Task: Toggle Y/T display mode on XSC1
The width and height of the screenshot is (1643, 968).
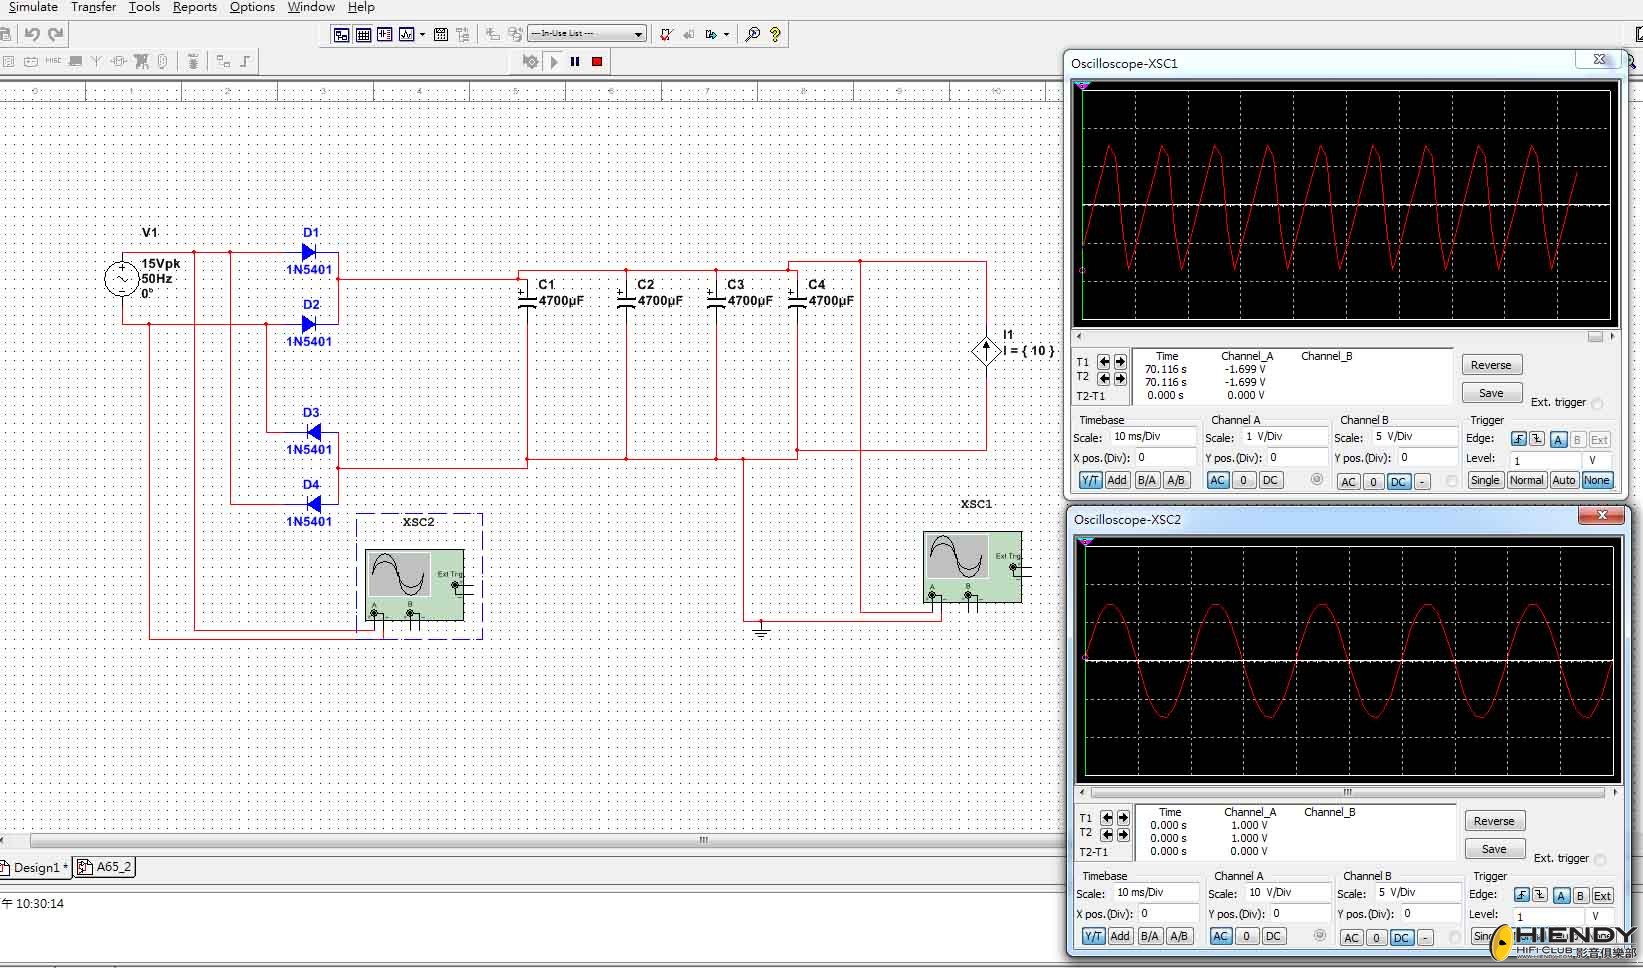Action: (1089, 480)
